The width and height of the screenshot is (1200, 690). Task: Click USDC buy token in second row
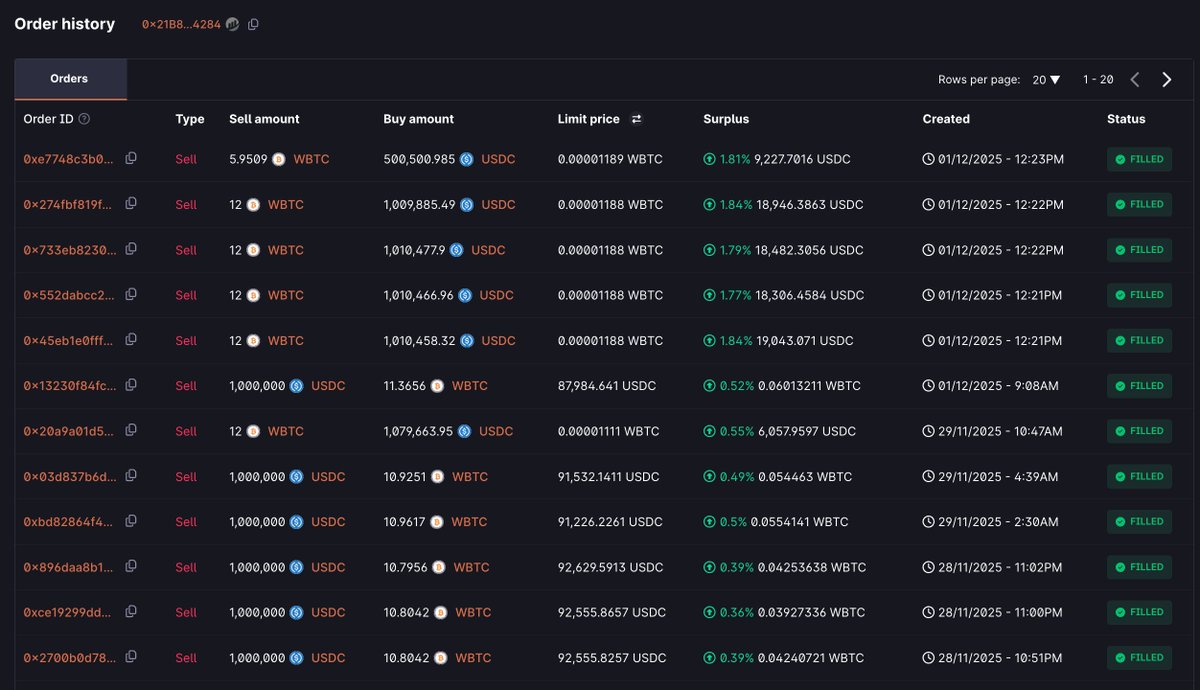(498, 205)
